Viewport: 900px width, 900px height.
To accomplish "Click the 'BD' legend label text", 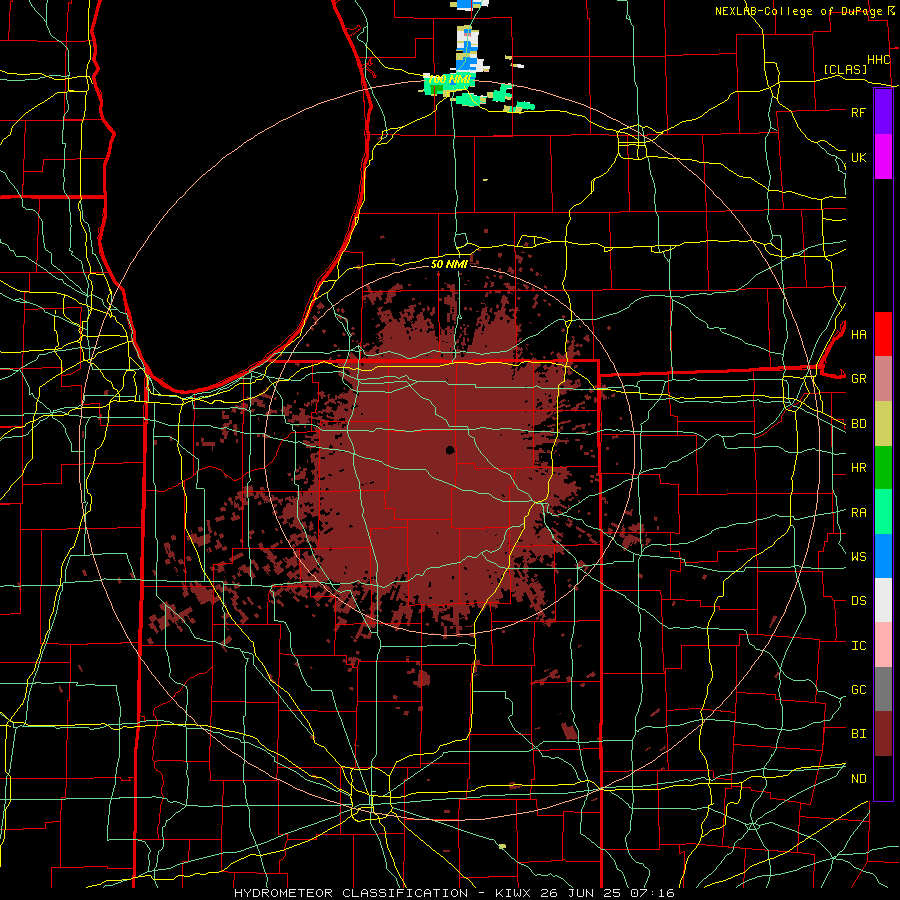I will click(858, 424).
